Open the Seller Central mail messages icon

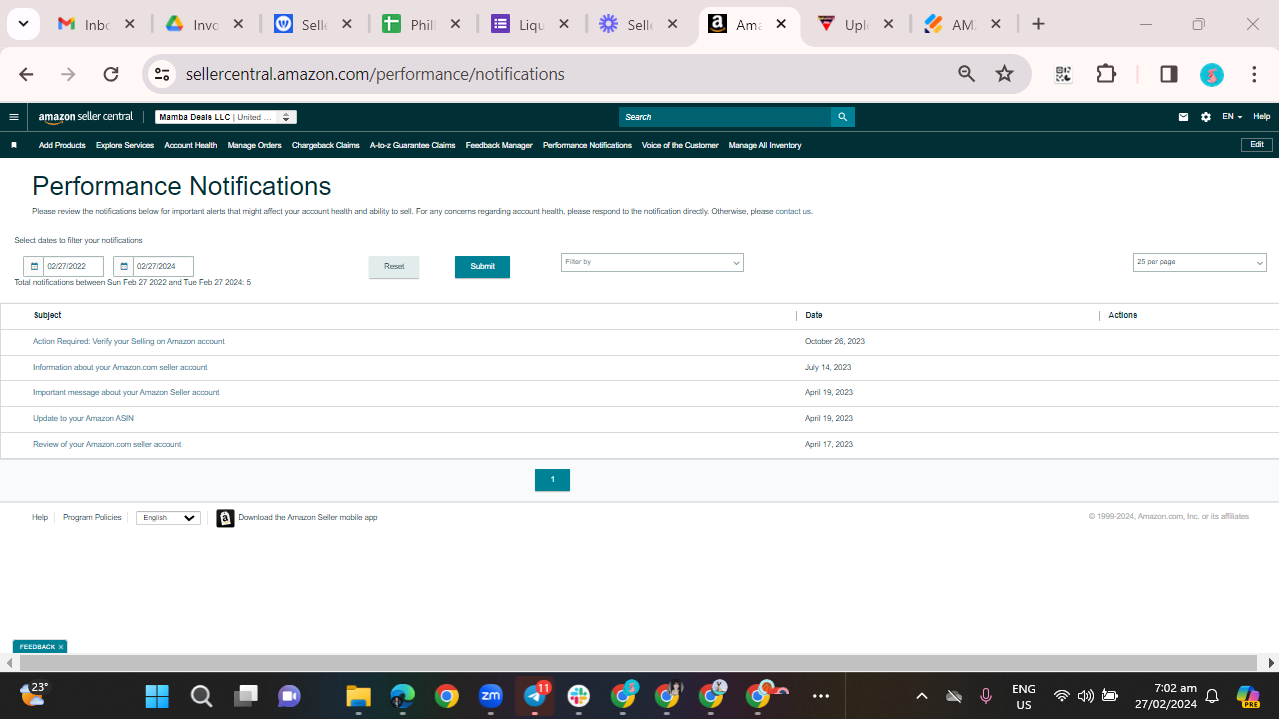[1184, 117]
